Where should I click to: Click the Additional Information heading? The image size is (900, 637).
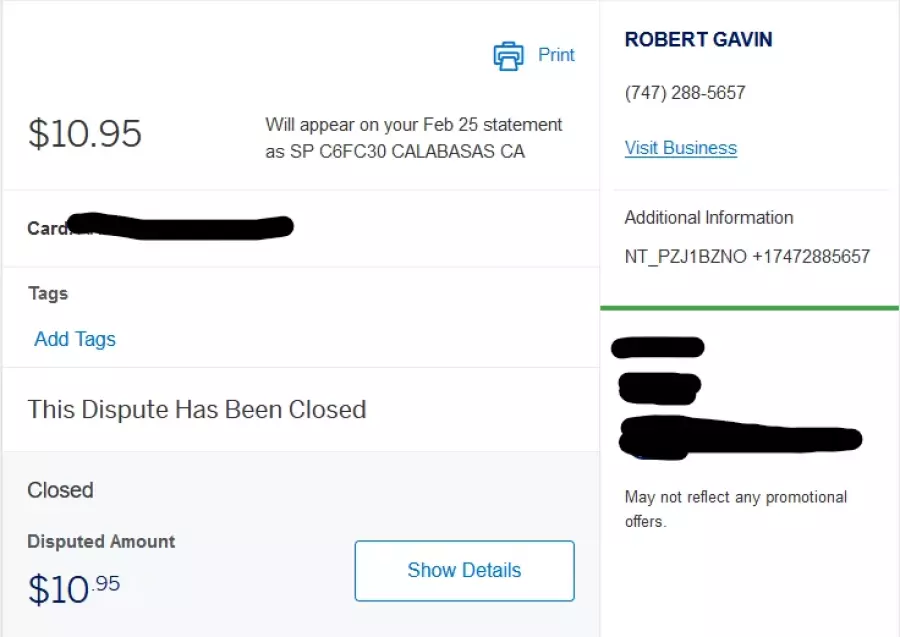(x=709, y=217)
